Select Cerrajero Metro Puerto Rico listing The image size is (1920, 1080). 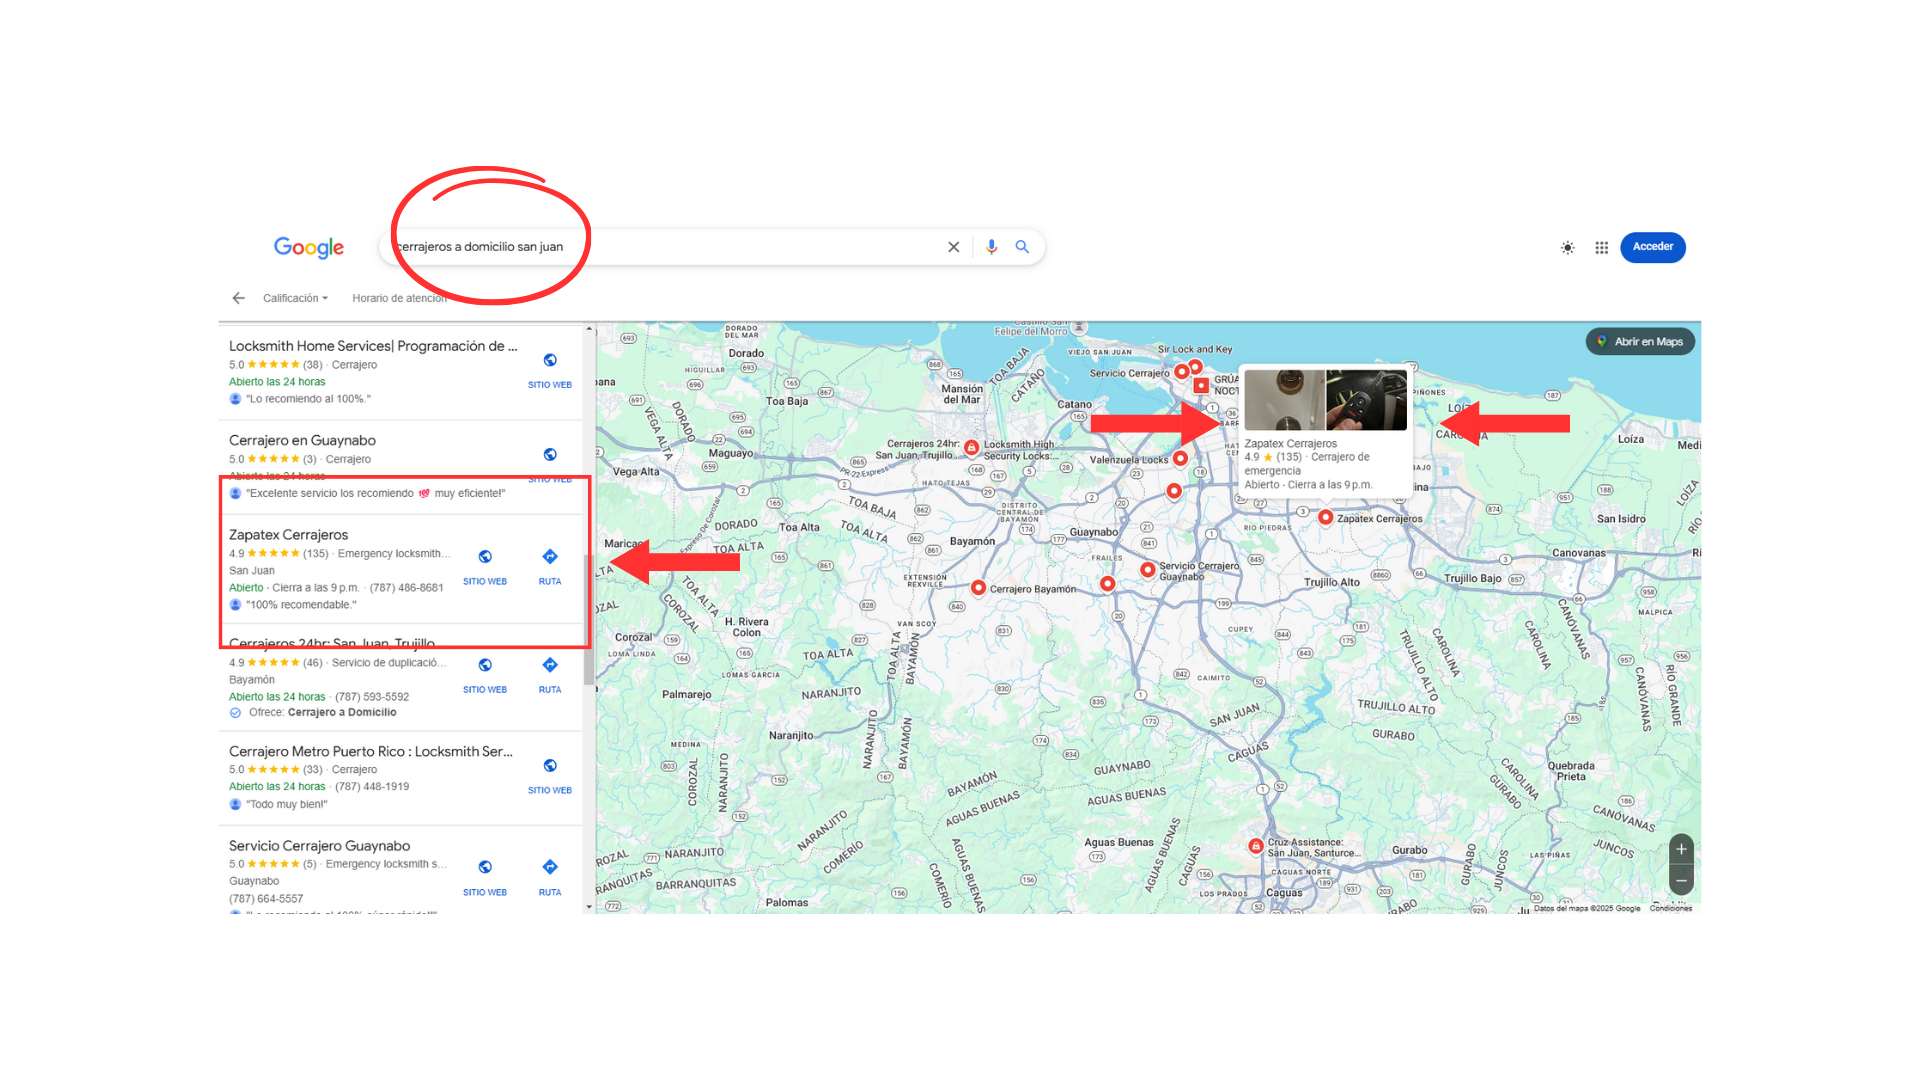370,751
